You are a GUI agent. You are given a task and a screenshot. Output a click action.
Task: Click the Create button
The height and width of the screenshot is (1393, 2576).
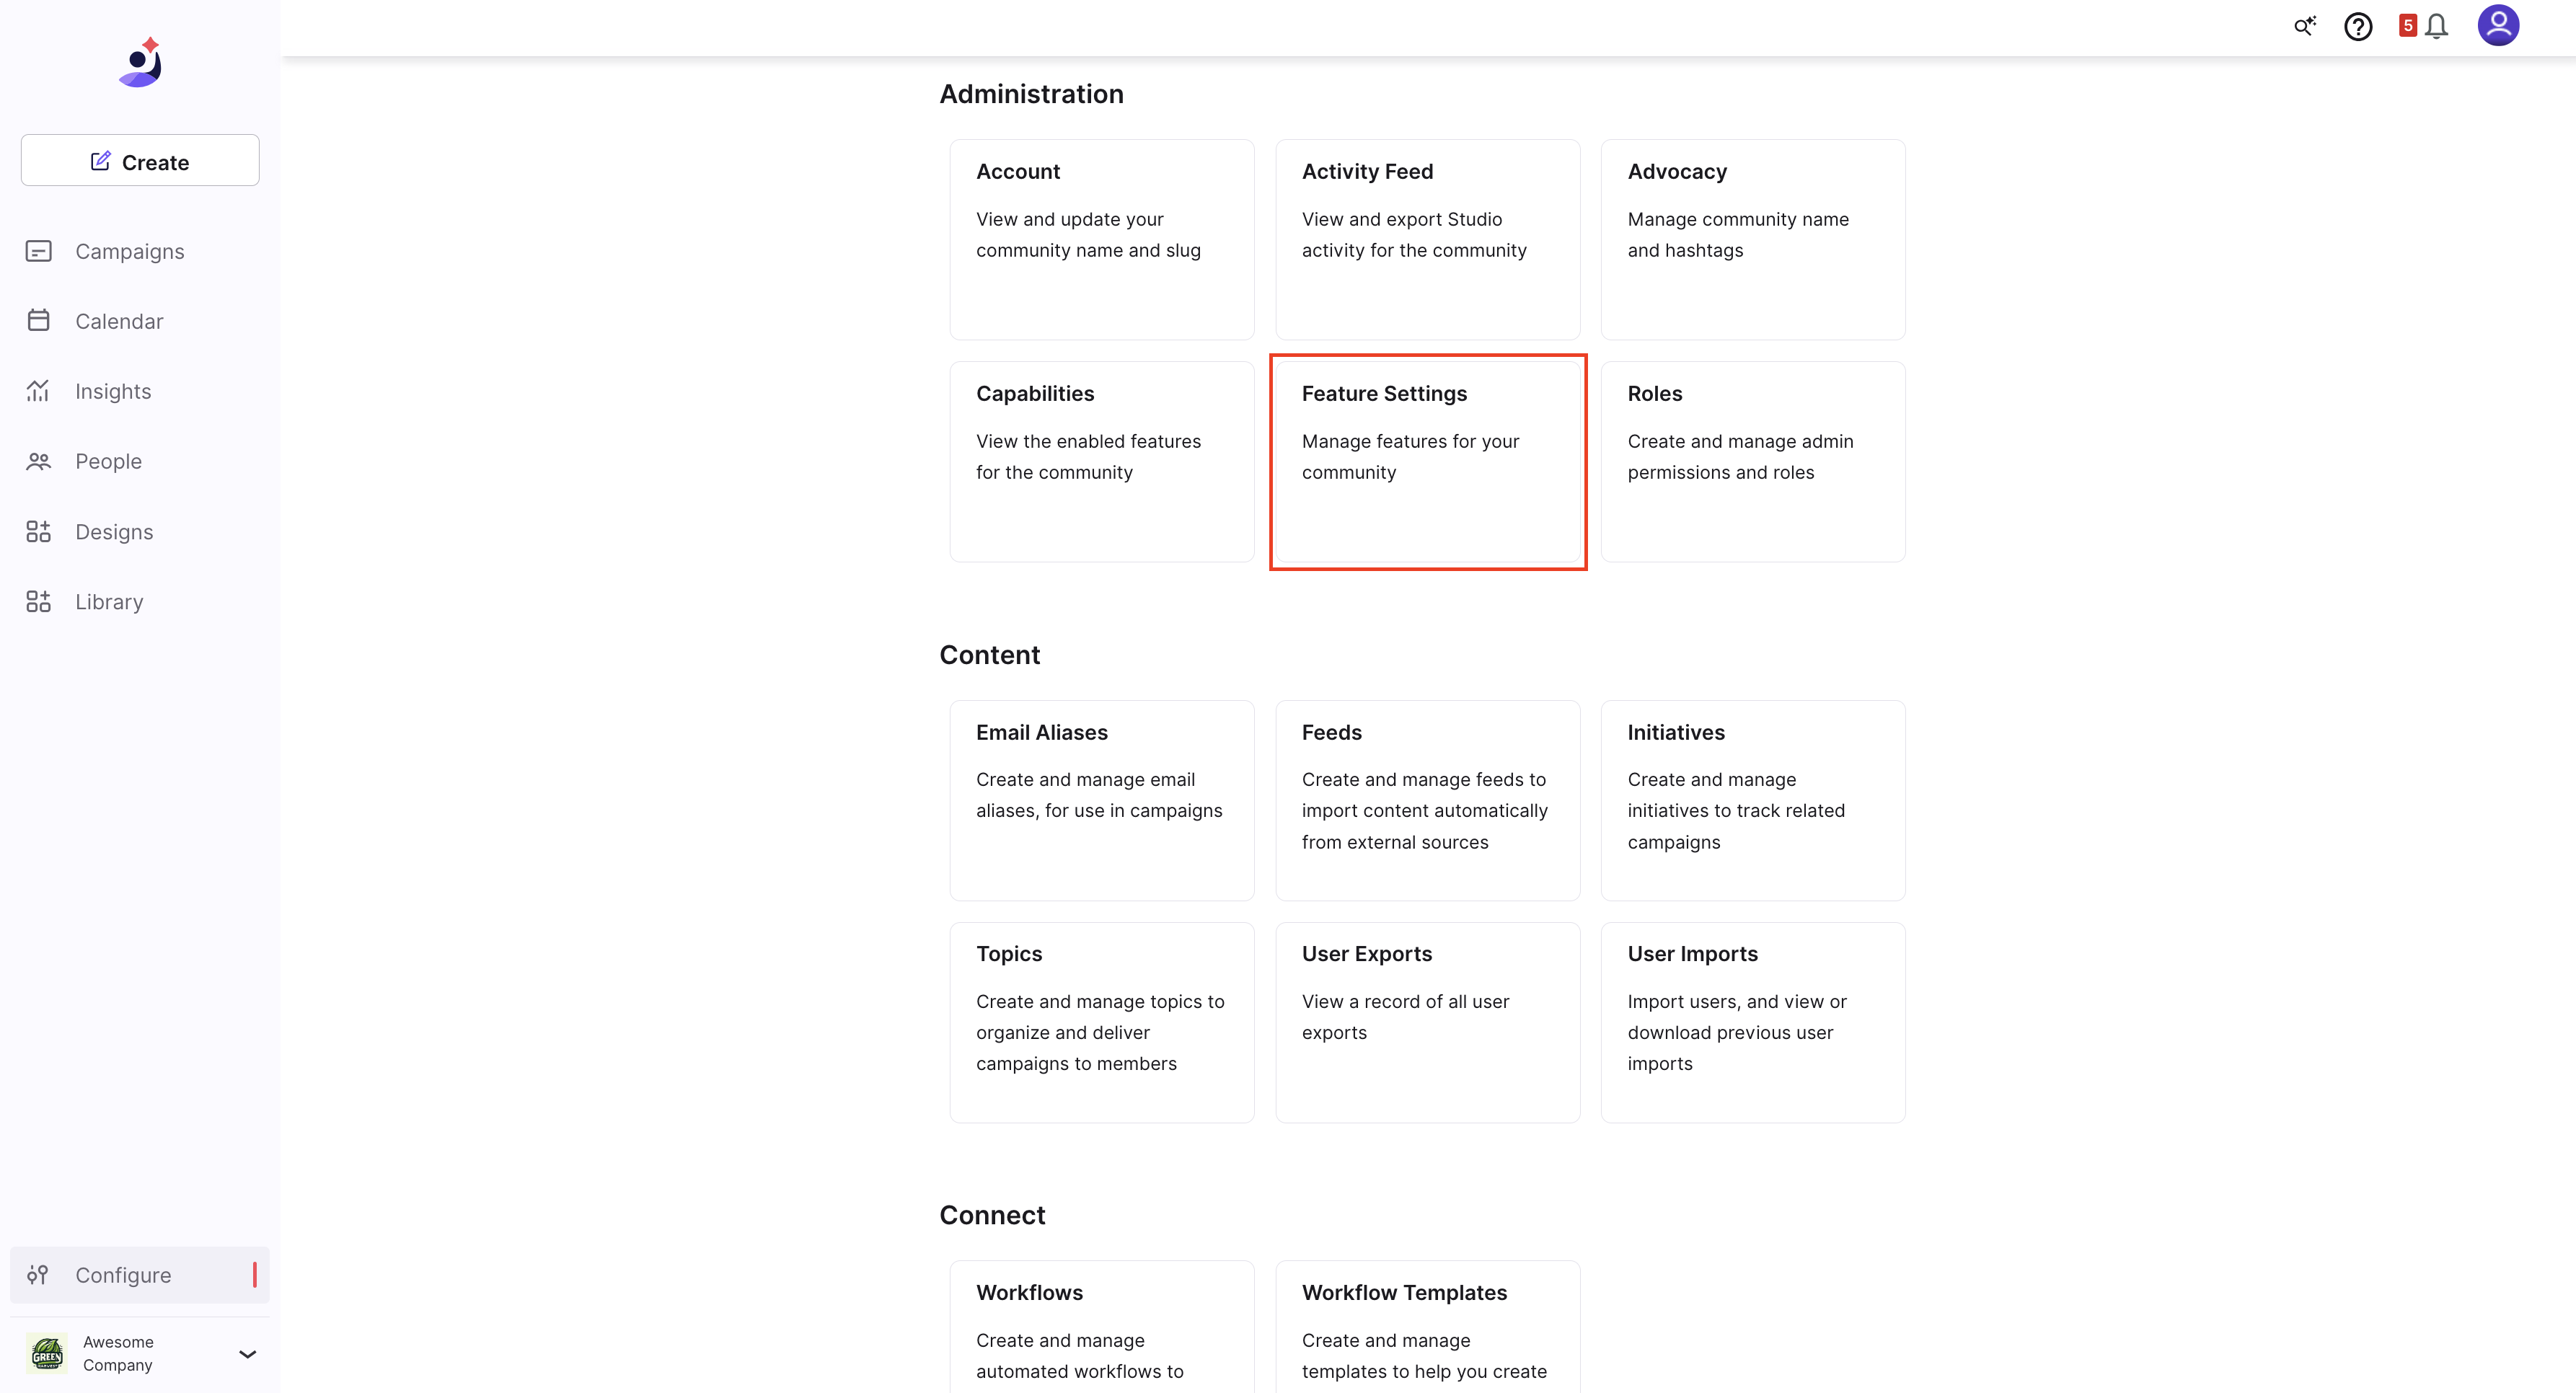click(140, 161)
